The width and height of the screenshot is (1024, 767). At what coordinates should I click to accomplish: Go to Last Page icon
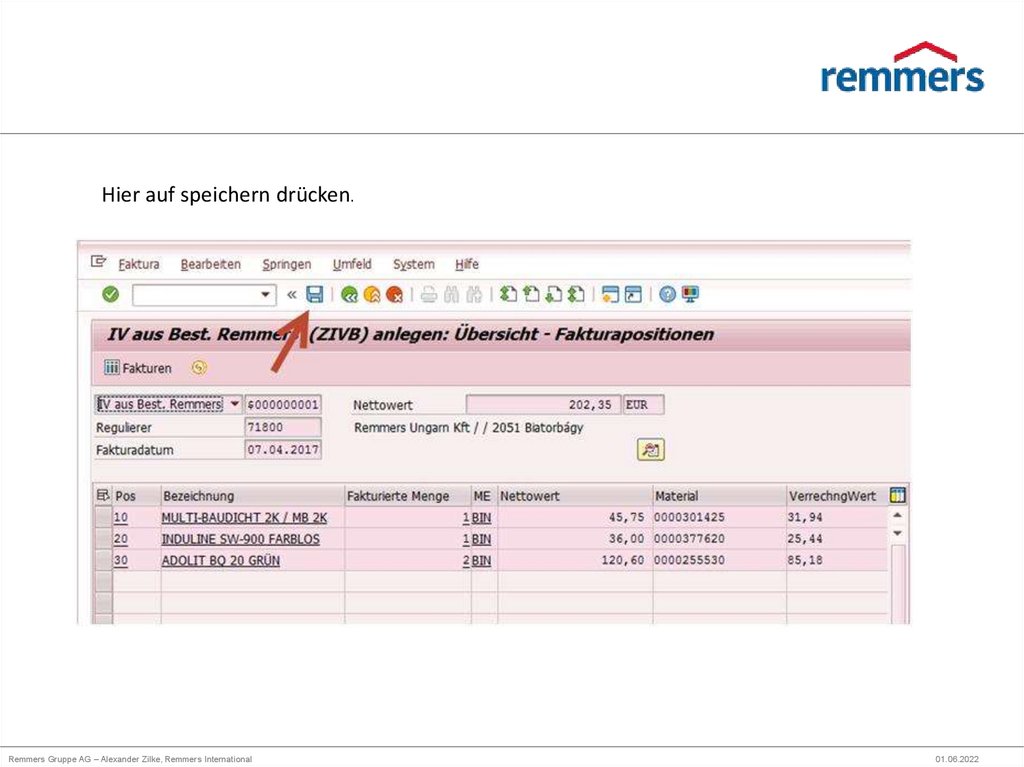(576, 295)
